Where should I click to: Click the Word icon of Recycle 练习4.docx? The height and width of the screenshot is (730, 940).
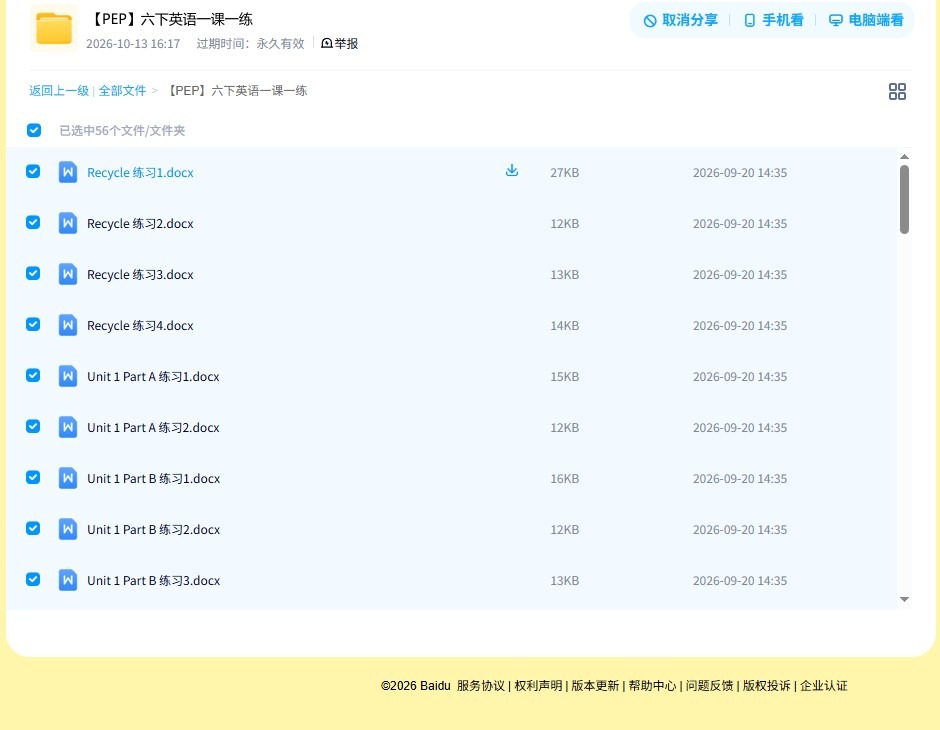68,325
